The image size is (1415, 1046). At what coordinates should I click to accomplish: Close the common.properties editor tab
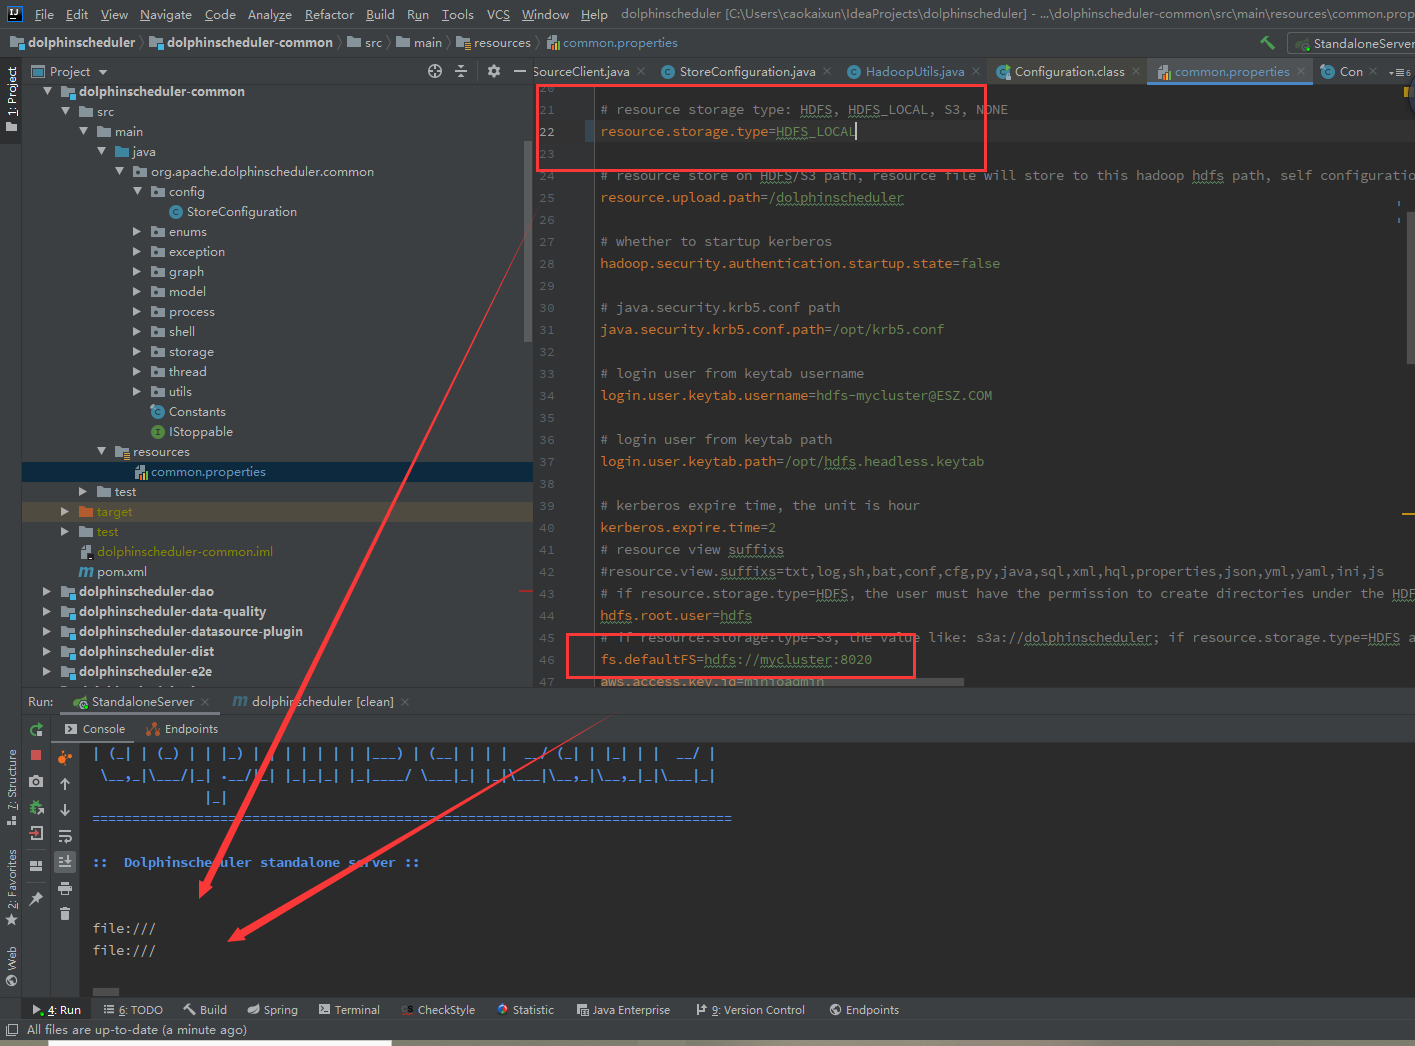click(x=1300, y=71)
